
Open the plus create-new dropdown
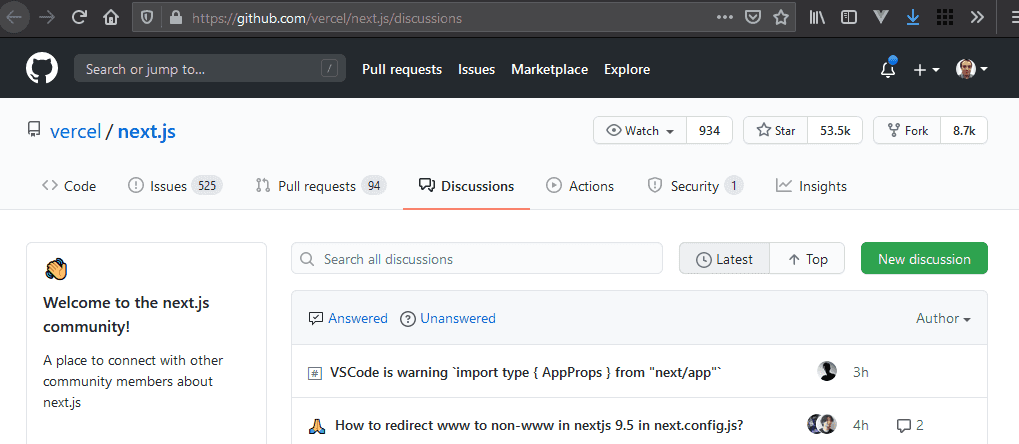[926, 69]
